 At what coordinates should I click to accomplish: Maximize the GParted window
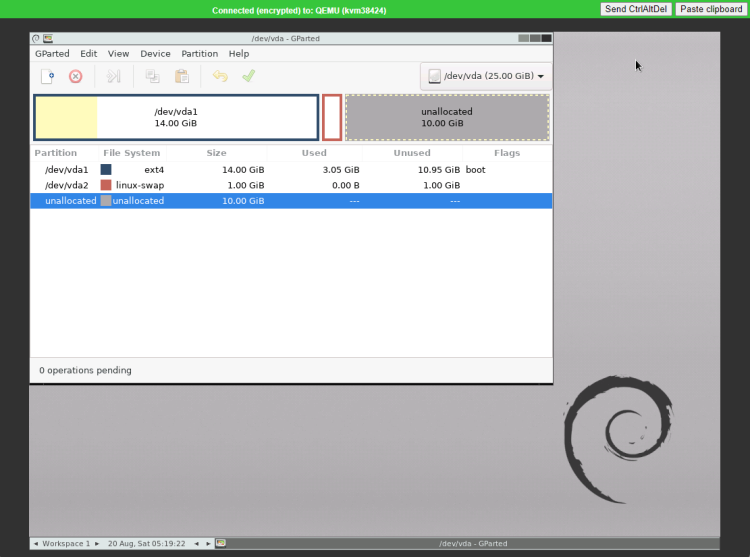tap(535, 38)
